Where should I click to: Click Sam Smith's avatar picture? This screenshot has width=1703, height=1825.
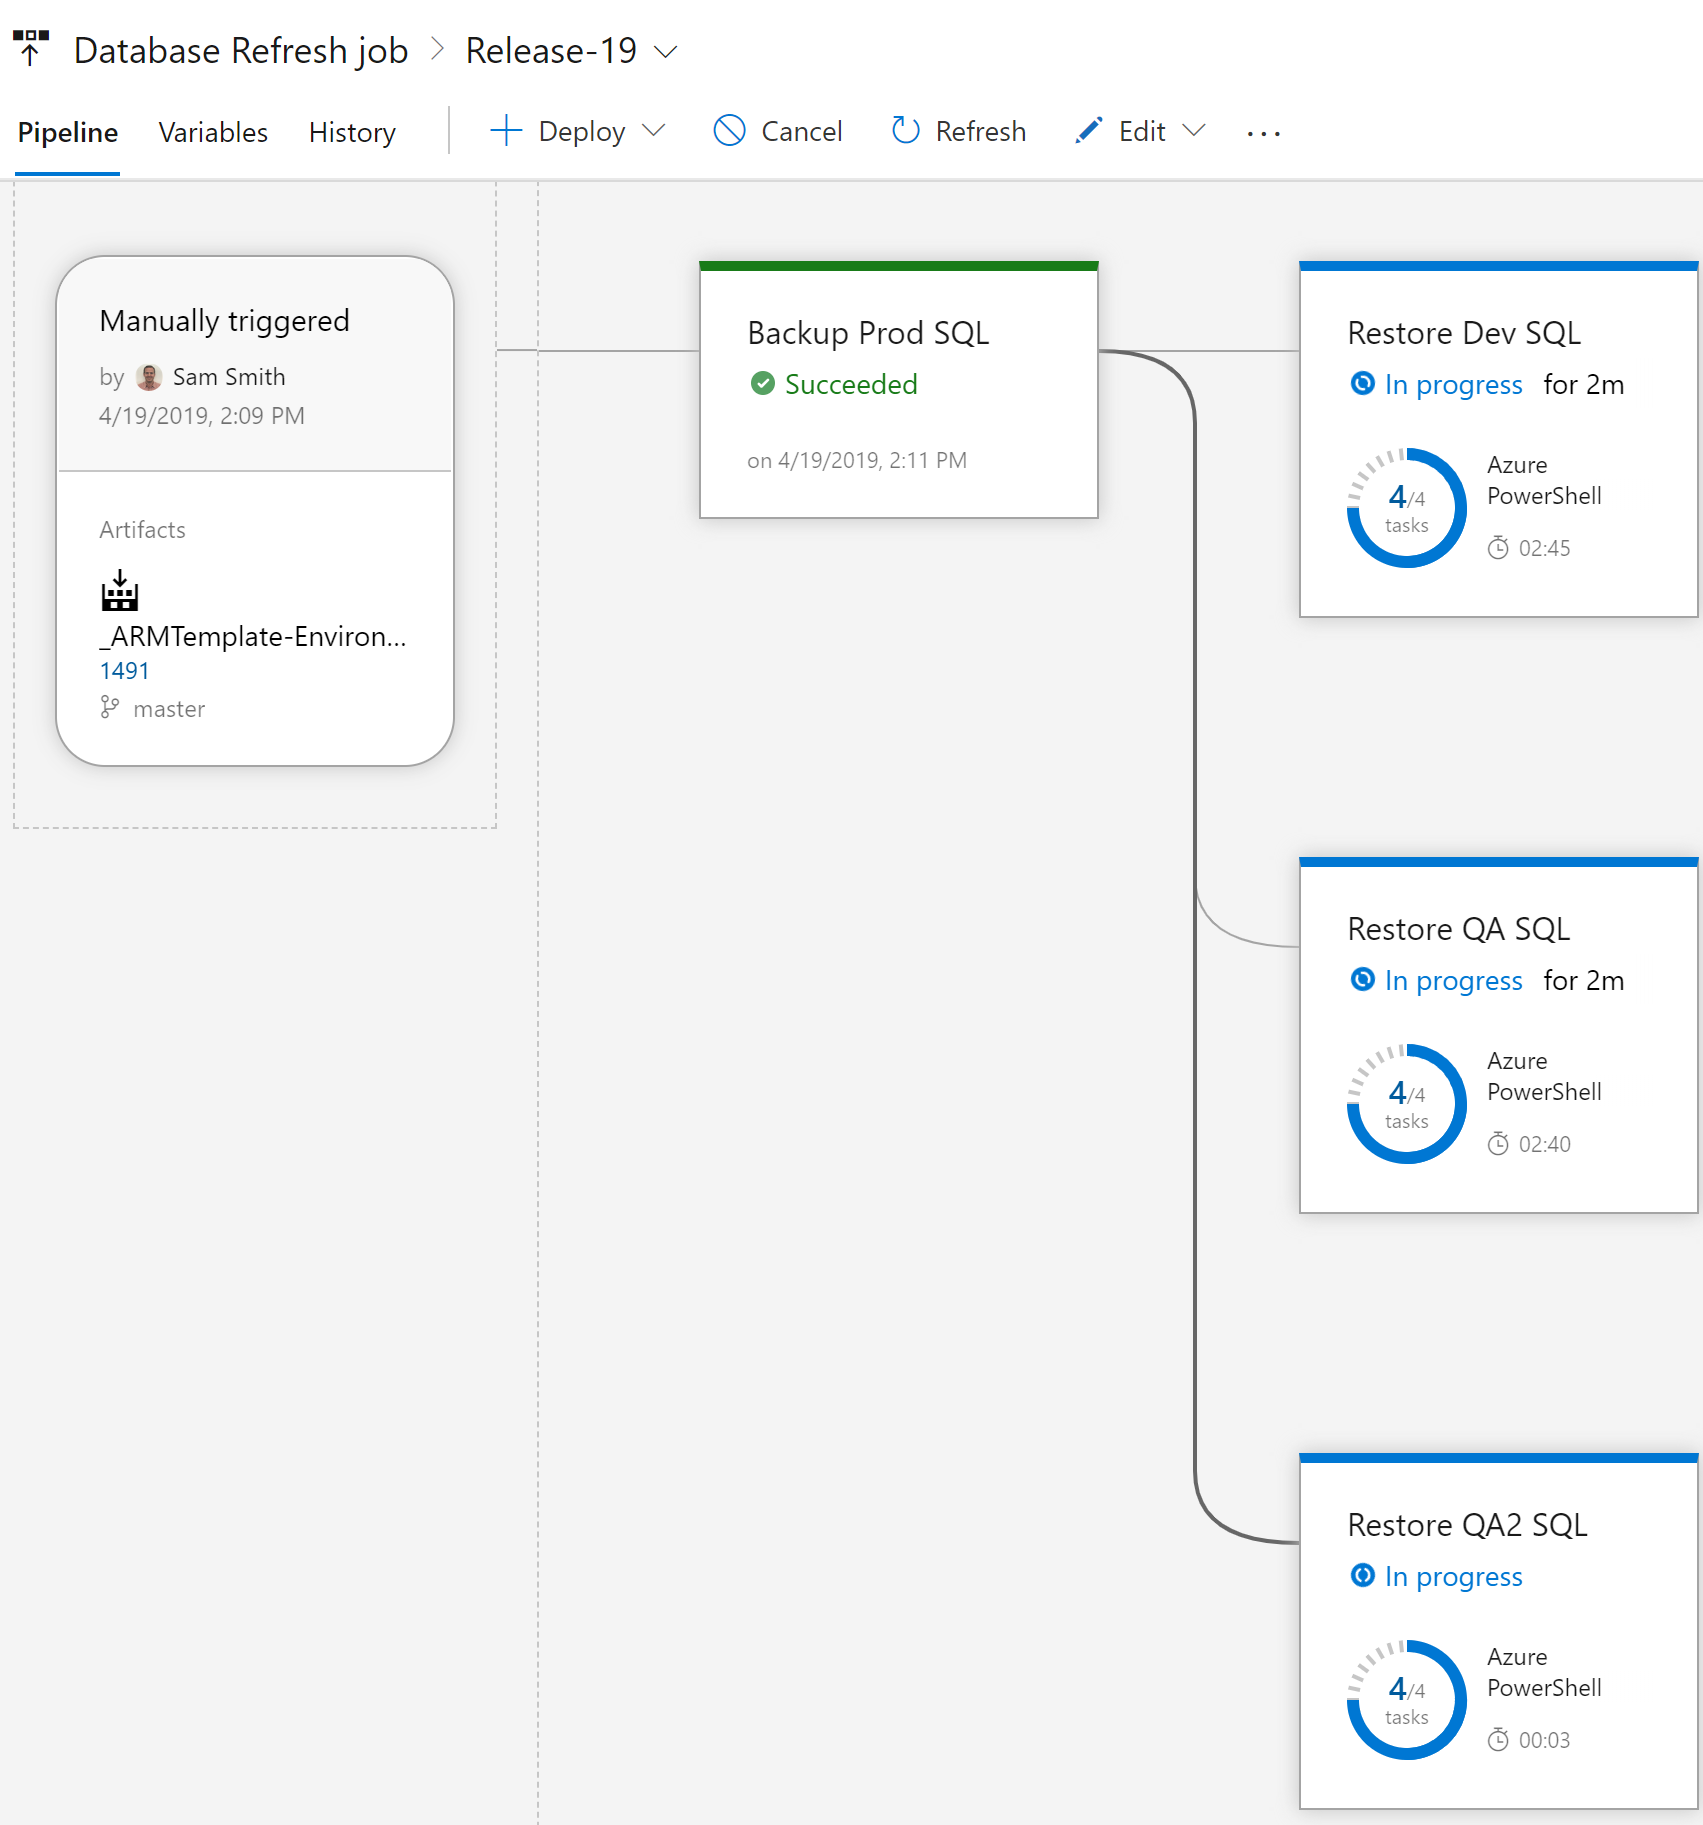(149, 377)
